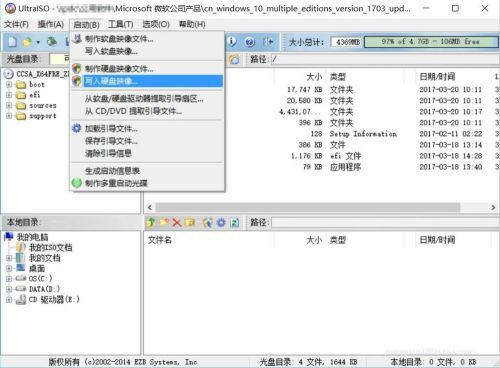This screenshot has width=500, height=368.
Task: Select 我的电脑 in local tree
Action: (32, 237)
